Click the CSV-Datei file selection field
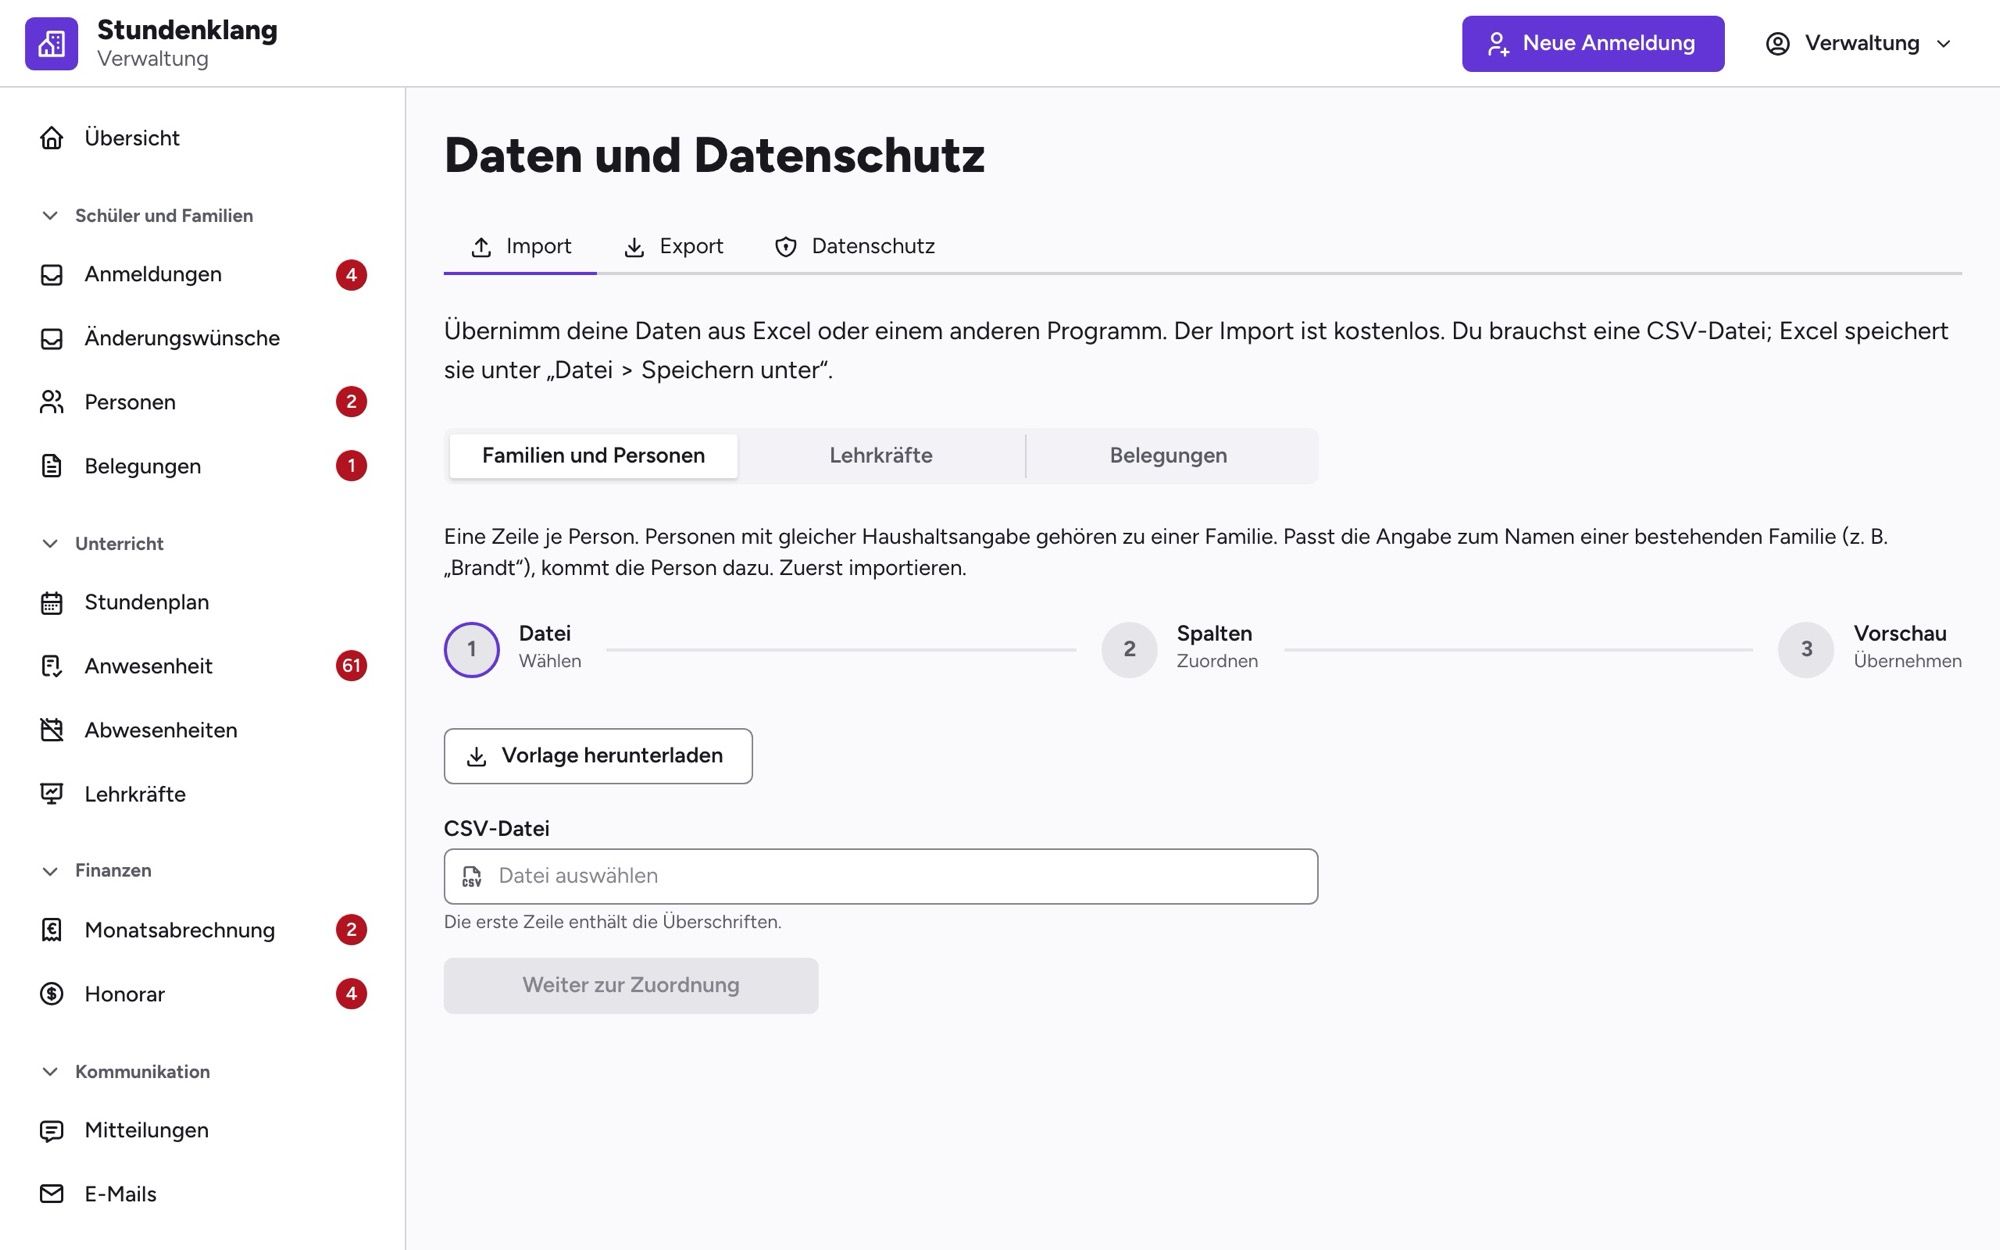The height and width of the screenshot is (1250, 2000). 881,877
